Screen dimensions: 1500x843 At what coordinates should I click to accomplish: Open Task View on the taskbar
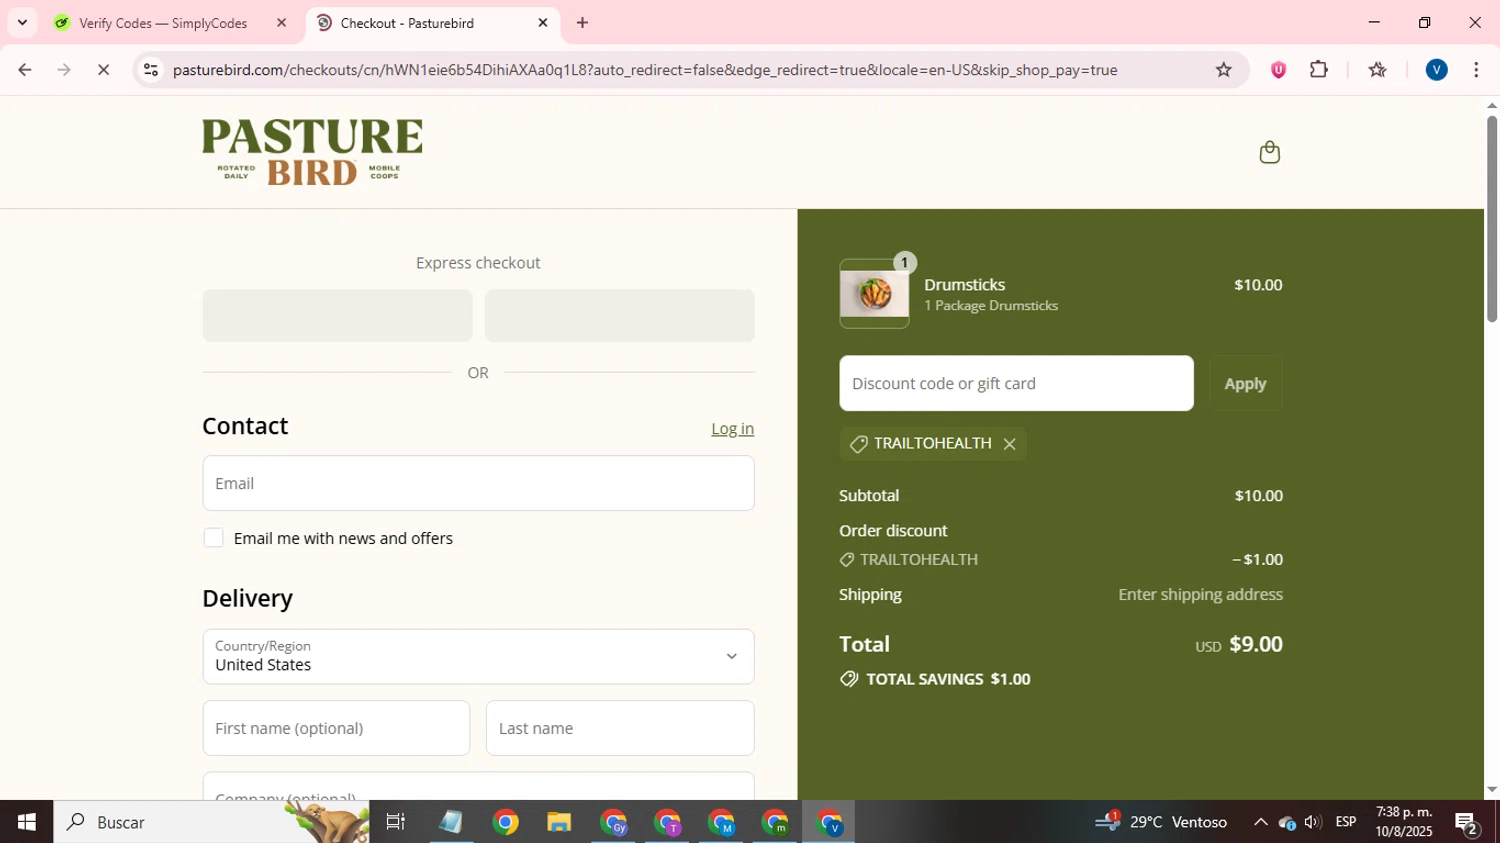pyautogui.click(x=396, y=822)
